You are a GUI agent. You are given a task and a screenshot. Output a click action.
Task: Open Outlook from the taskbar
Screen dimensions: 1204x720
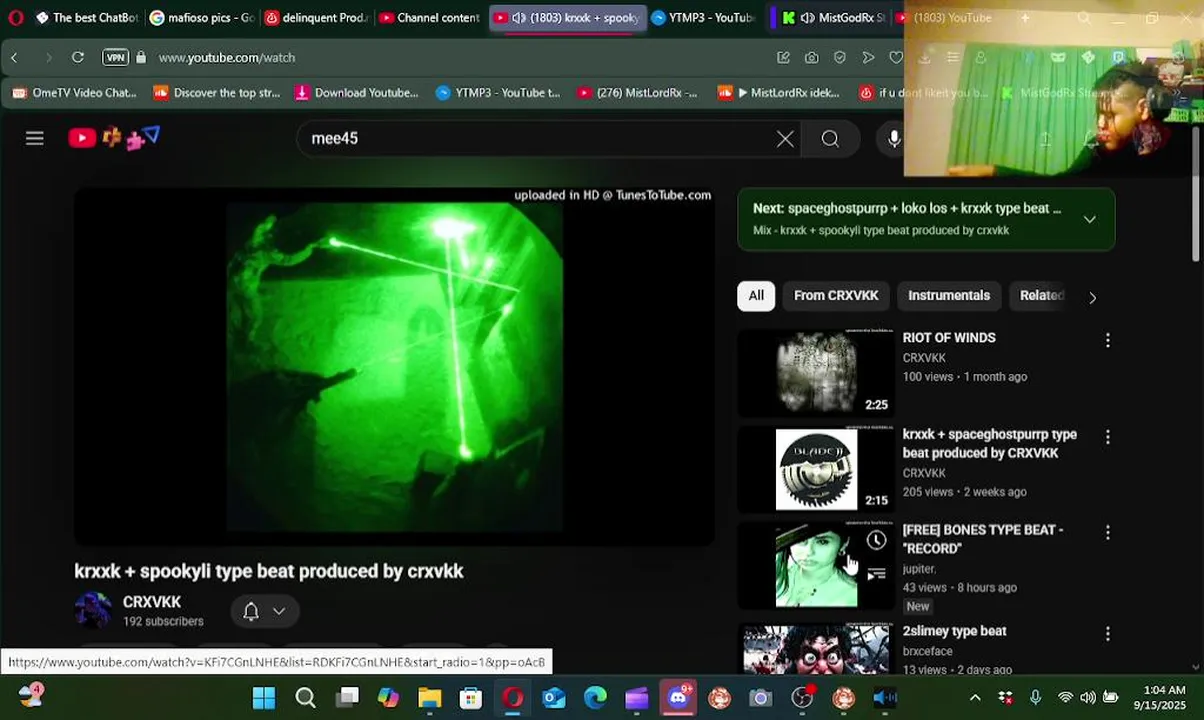pyautogui.click(x=554, y=698)
